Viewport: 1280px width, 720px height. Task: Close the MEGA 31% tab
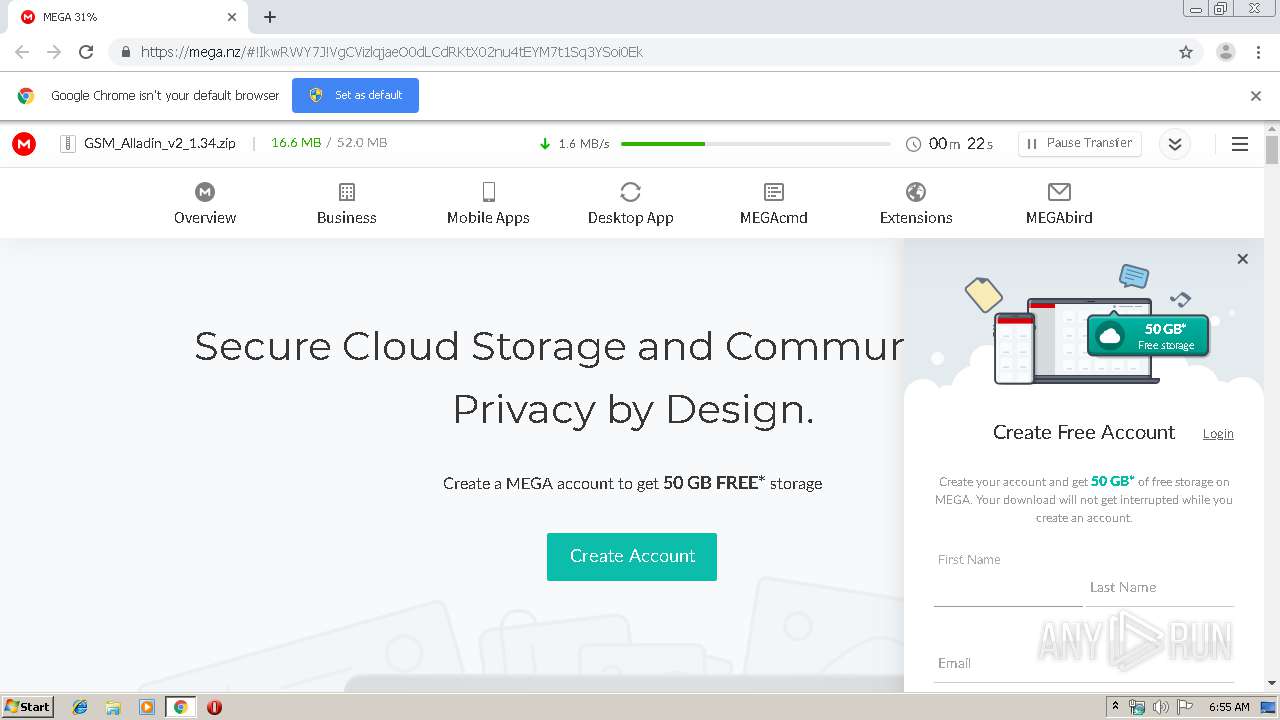click(x=232, y=17)
